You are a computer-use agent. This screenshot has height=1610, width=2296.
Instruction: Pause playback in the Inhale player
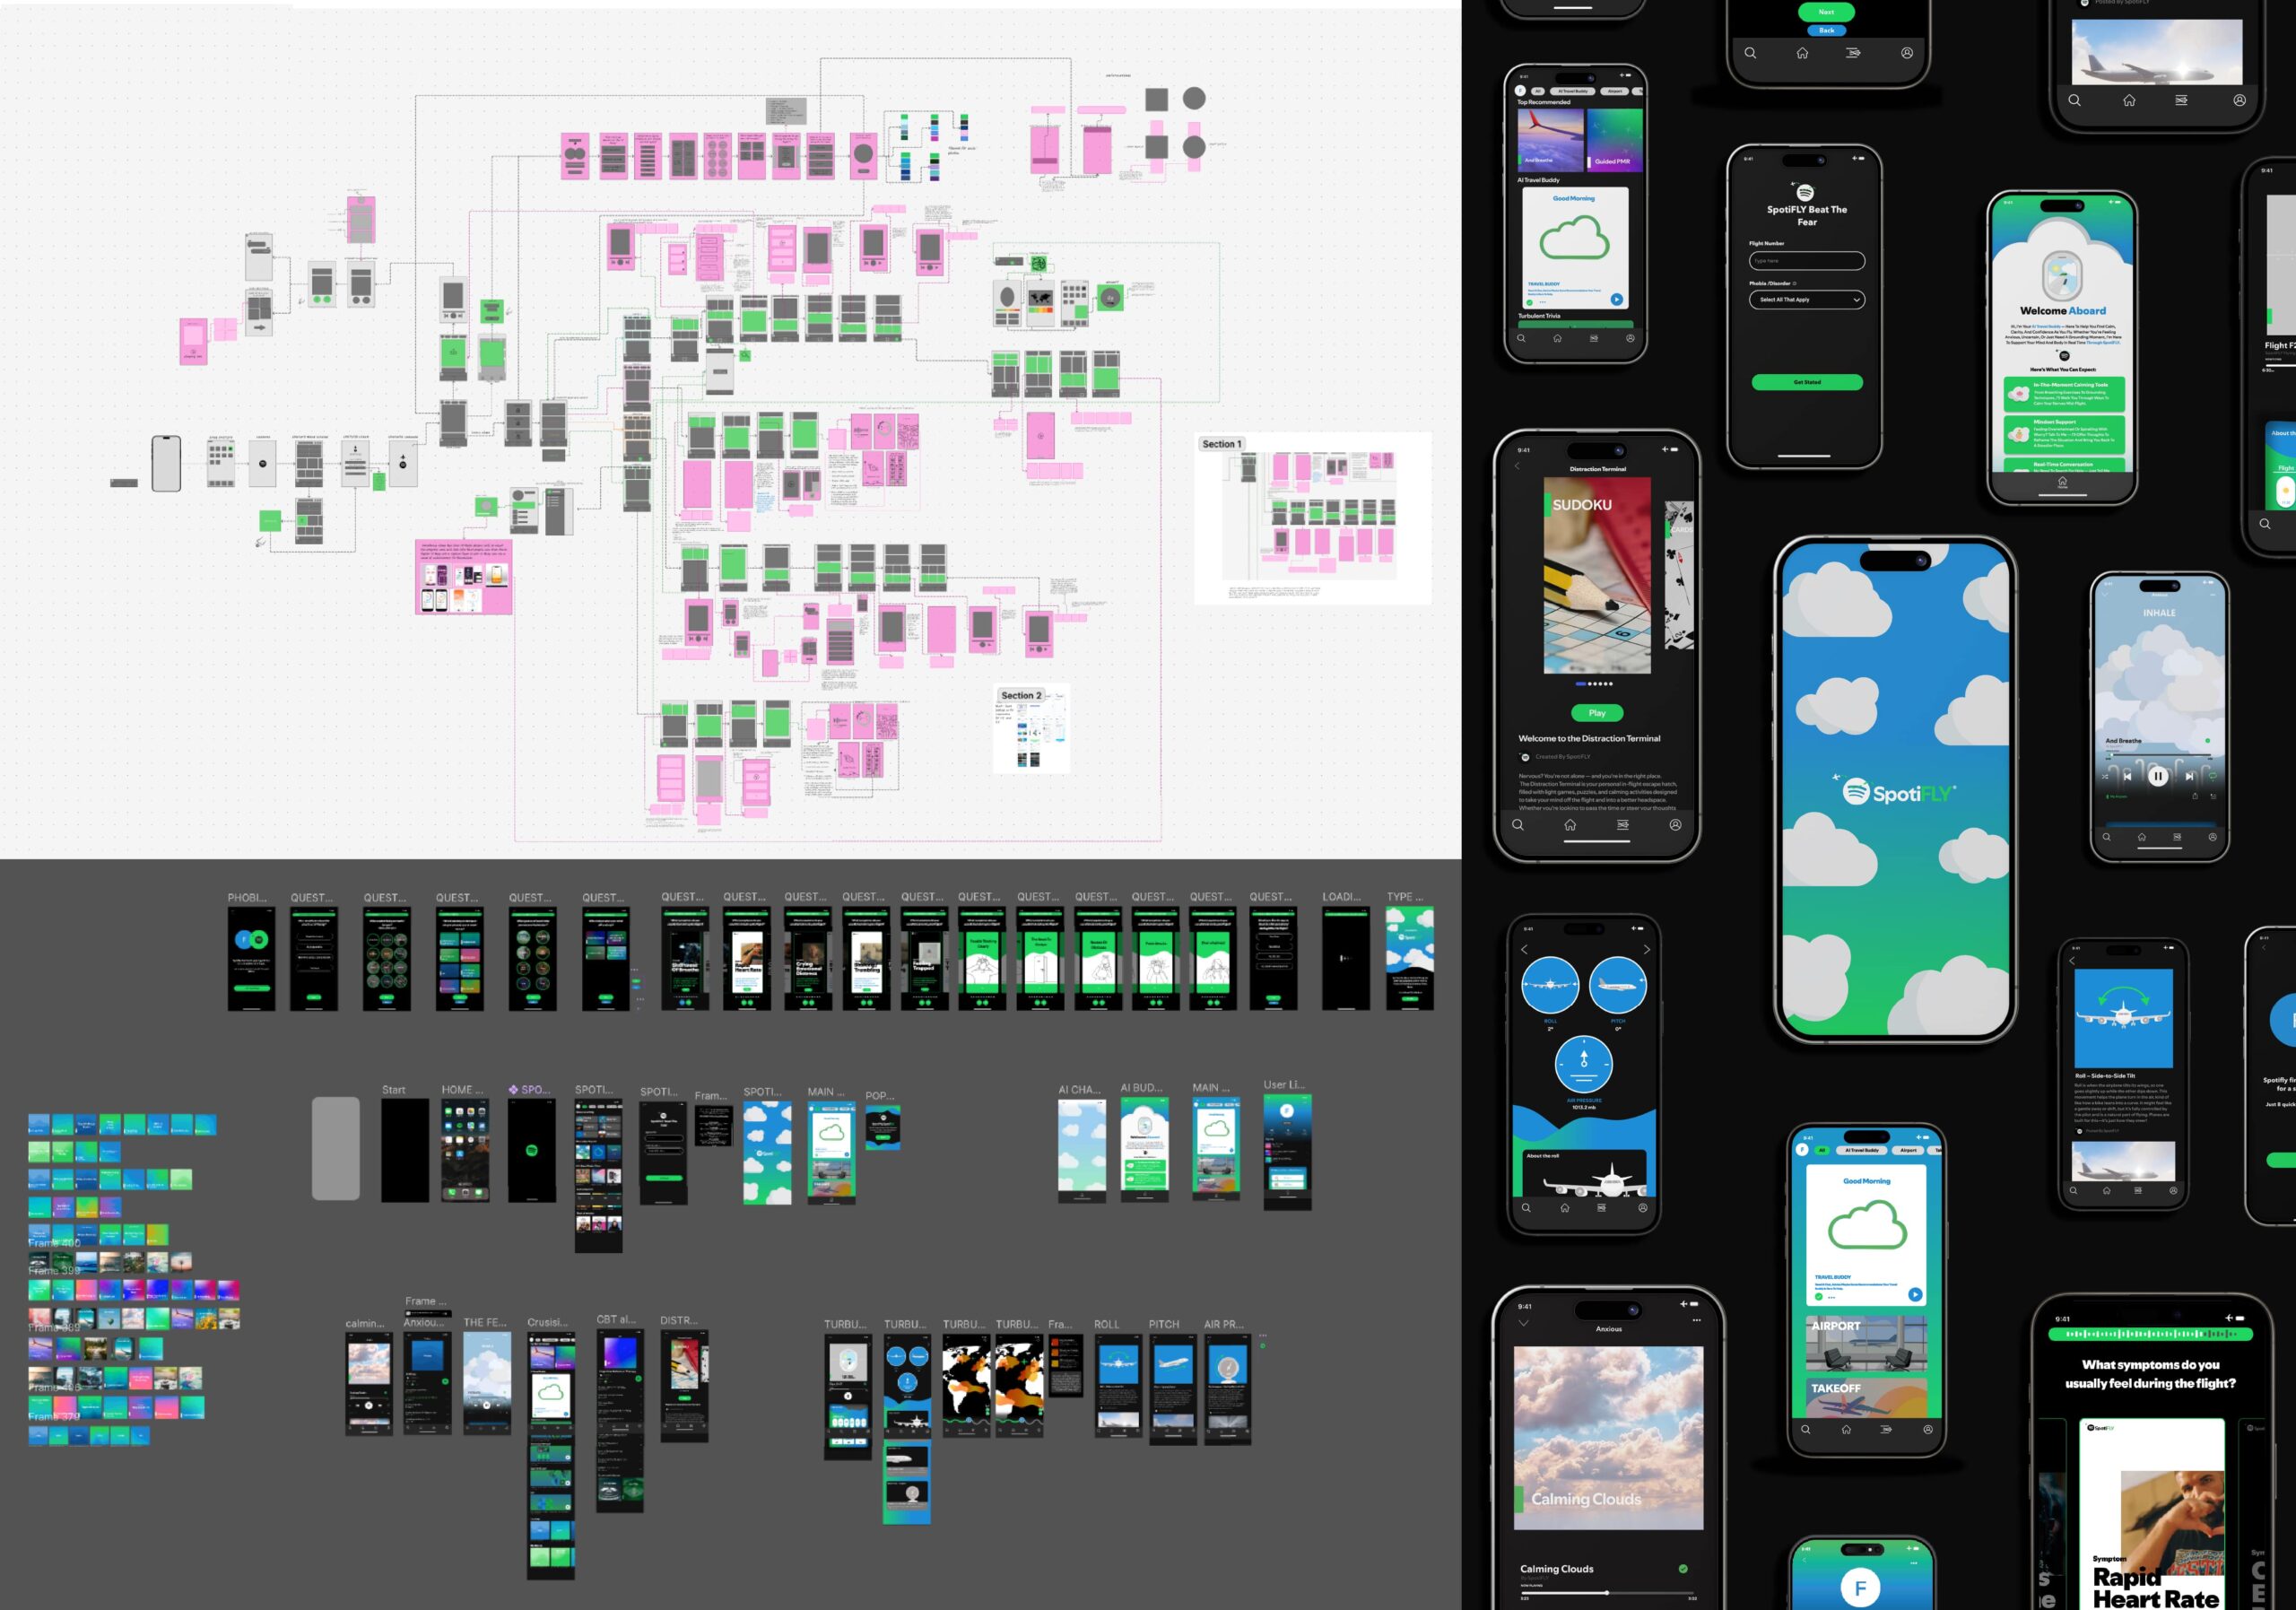[x=2158, y=776]
